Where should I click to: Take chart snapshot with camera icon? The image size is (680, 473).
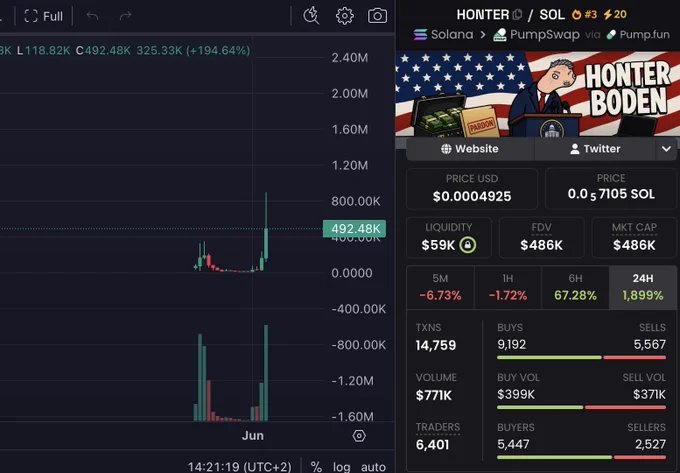click(377, 16)
